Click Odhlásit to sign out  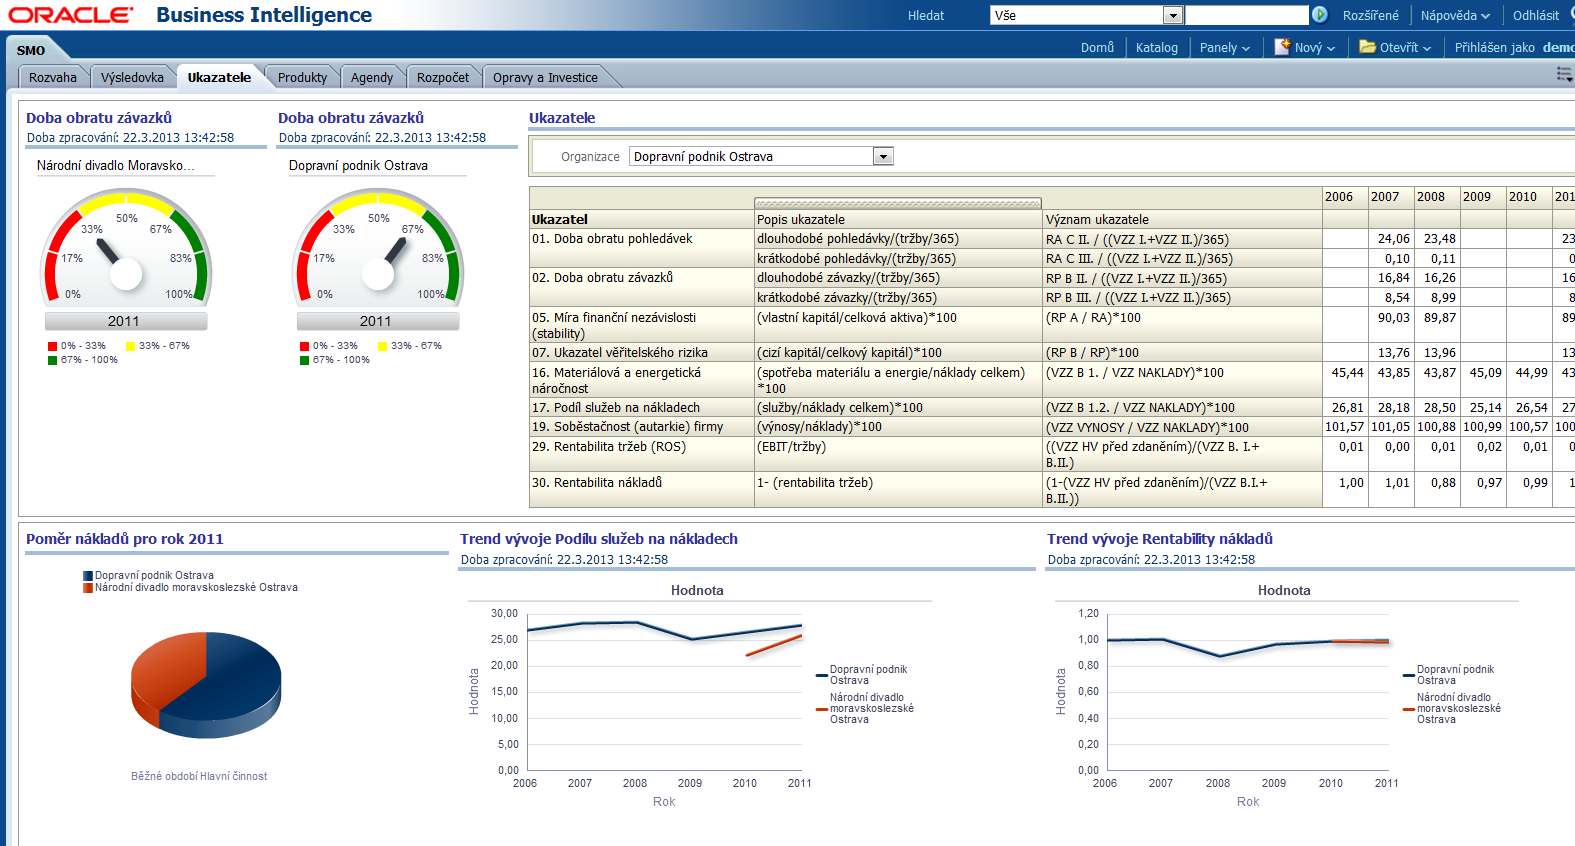tap(1536, 15)
